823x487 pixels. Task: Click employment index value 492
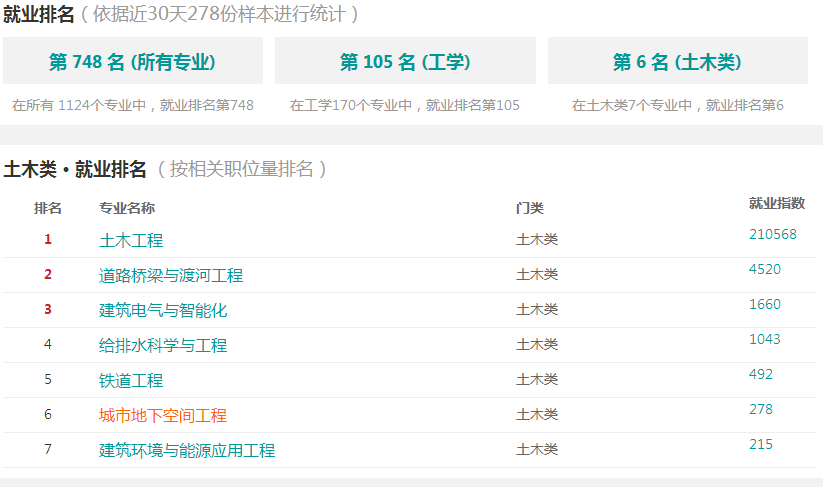tap(761, 374)
